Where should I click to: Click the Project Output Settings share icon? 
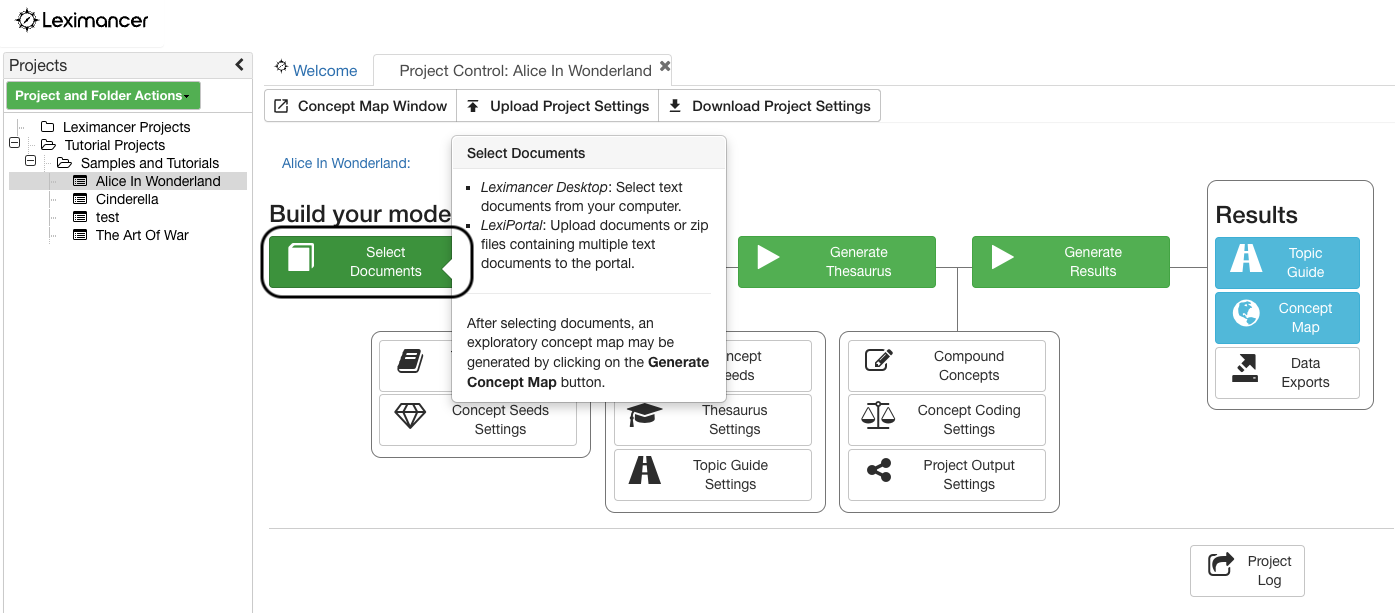(x=877, y=474)
